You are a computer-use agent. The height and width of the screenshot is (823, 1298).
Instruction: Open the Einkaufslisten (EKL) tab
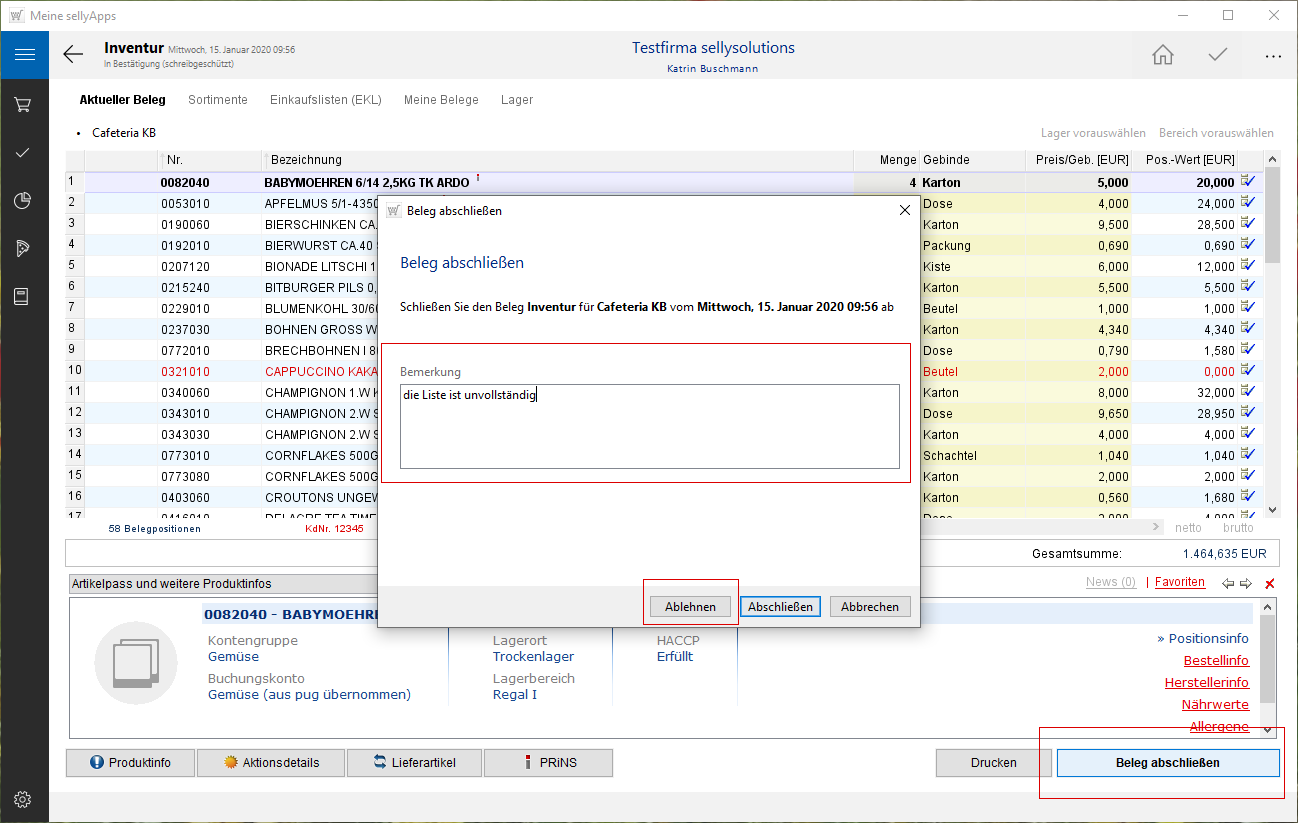point(325,100)
